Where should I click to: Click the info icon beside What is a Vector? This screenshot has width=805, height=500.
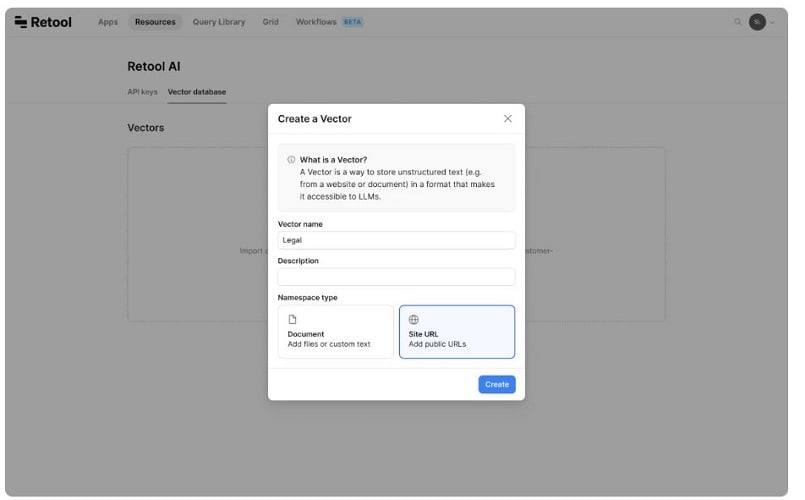click(291, 160)
